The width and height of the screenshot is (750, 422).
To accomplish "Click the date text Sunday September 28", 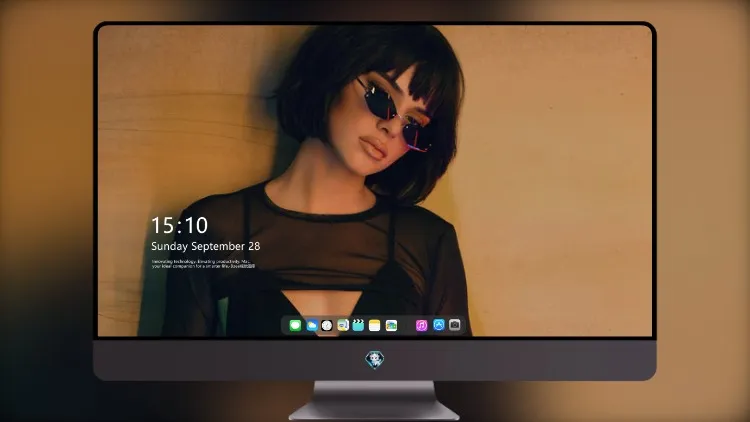I will [x=206, y=246].
